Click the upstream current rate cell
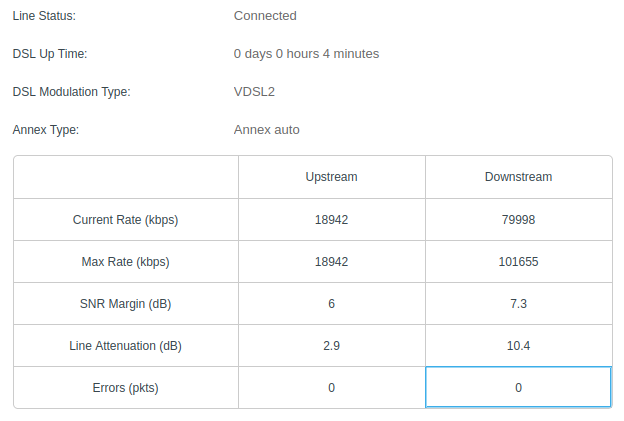Viewport: 624px width, 421px height. tap(331, 220)
